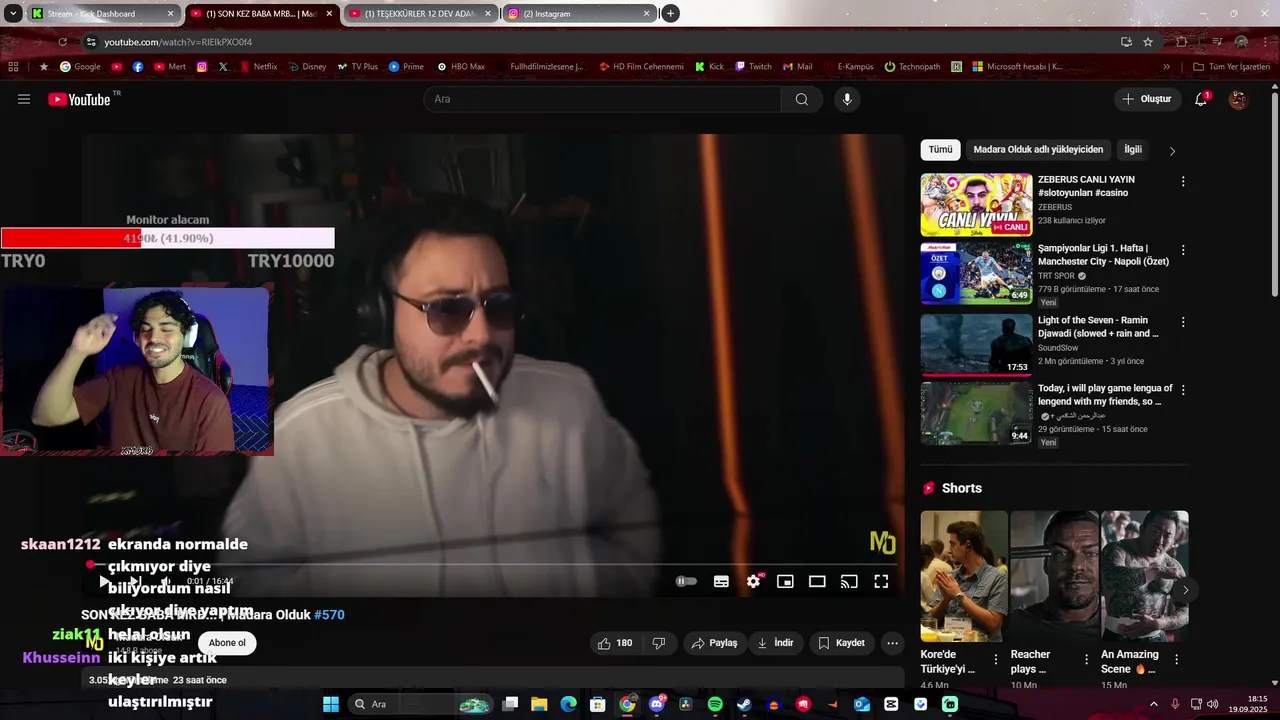1280x720 pixels.
Task: Open options for ZEBERUS CANLI YAYIN video
Action: (1183, 182)
